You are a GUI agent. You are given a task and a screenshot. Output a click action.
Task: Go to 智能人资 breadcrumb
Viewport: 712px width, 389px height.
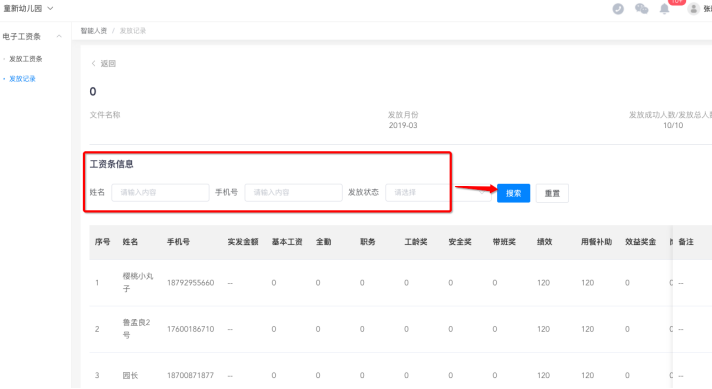[94, 31]
